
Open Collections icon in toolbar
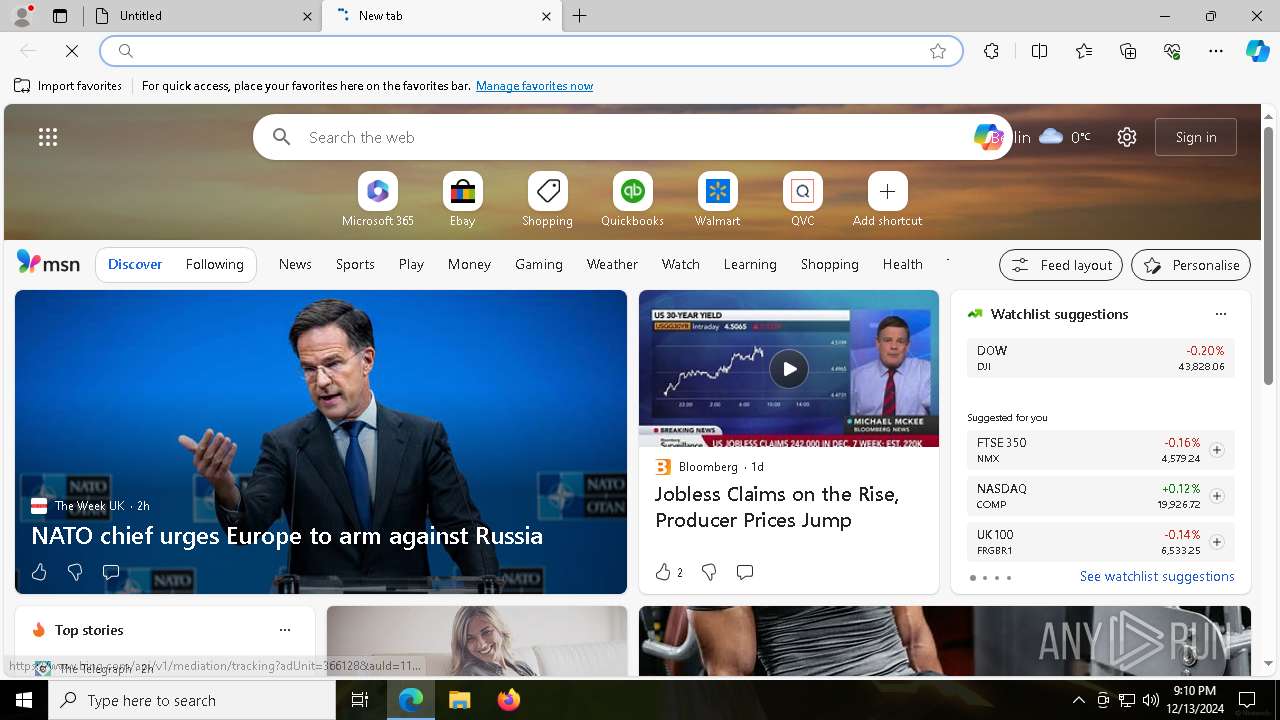coord(1128,51)
